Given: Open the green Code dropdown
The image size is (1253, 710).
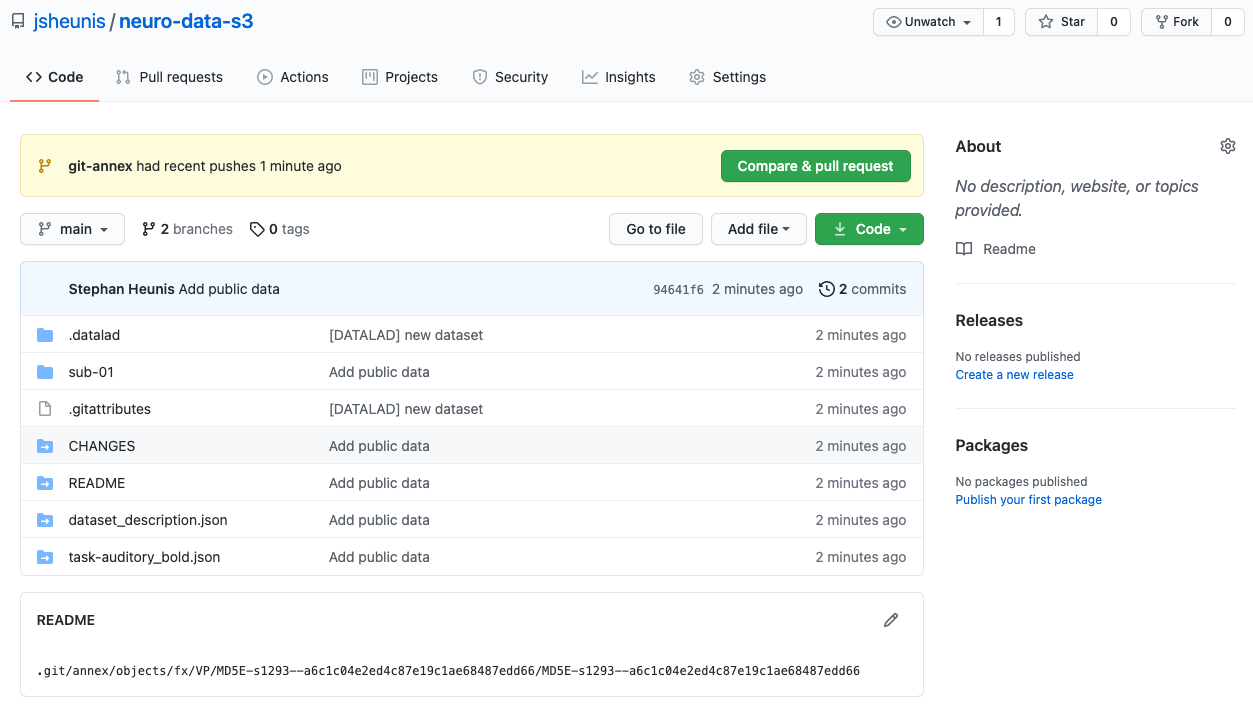Looking at the screenshot, I should coord(868,229).
